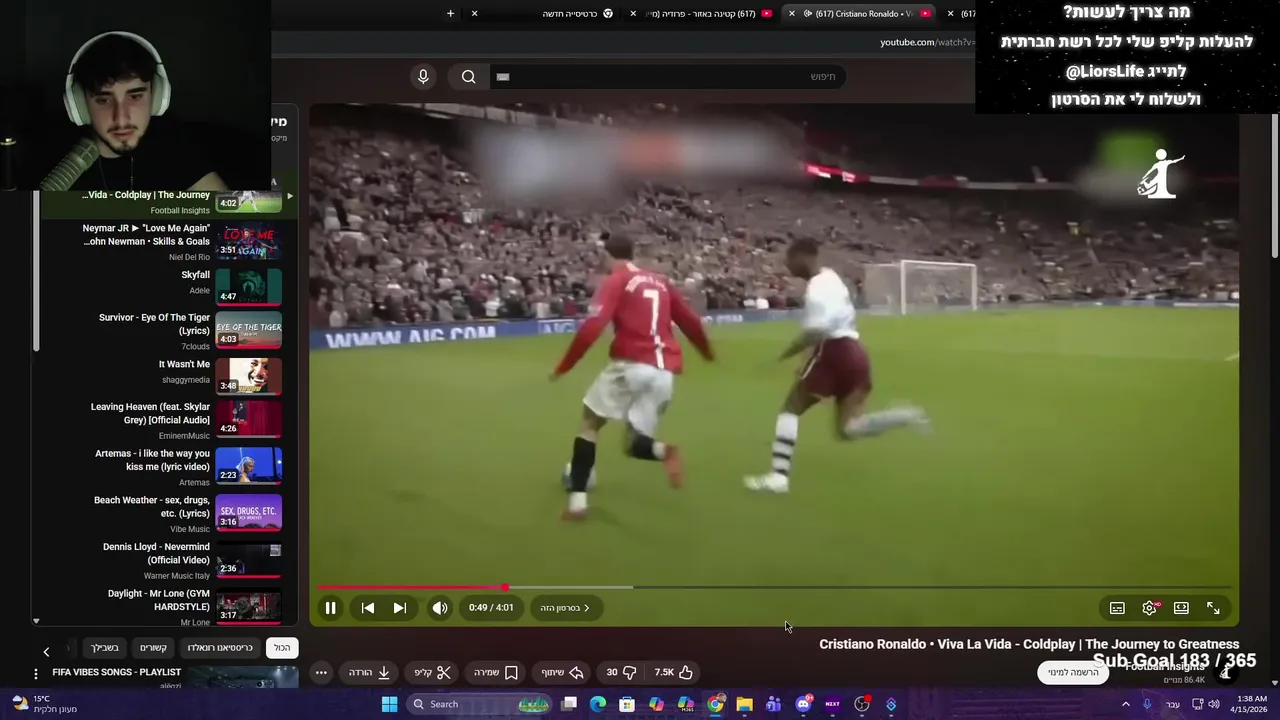Open player settings gear icon
Image resolution: width=1280 pixels, height=720 pixels.
pyautogui.click(x=1149, y=608)
